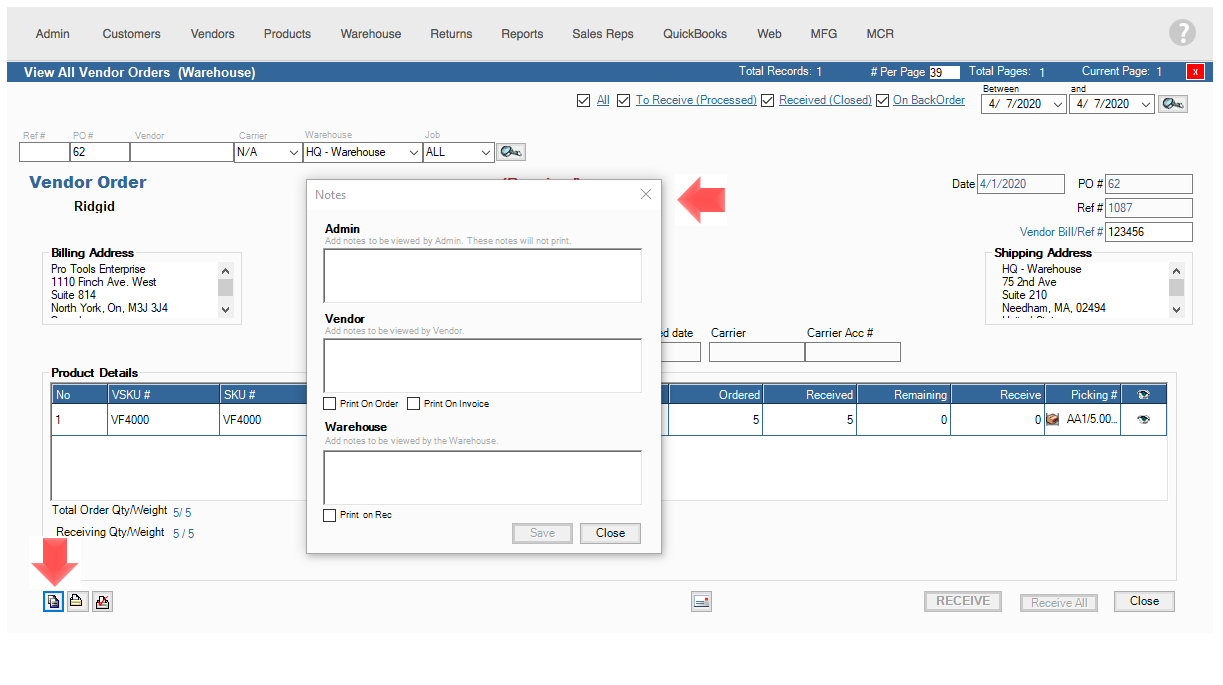Image resolution: width=1223 pixels, height=685 pixels.
Task: Uncheck the Received (Closed) filter checkbox
Action: coord(768,100)
